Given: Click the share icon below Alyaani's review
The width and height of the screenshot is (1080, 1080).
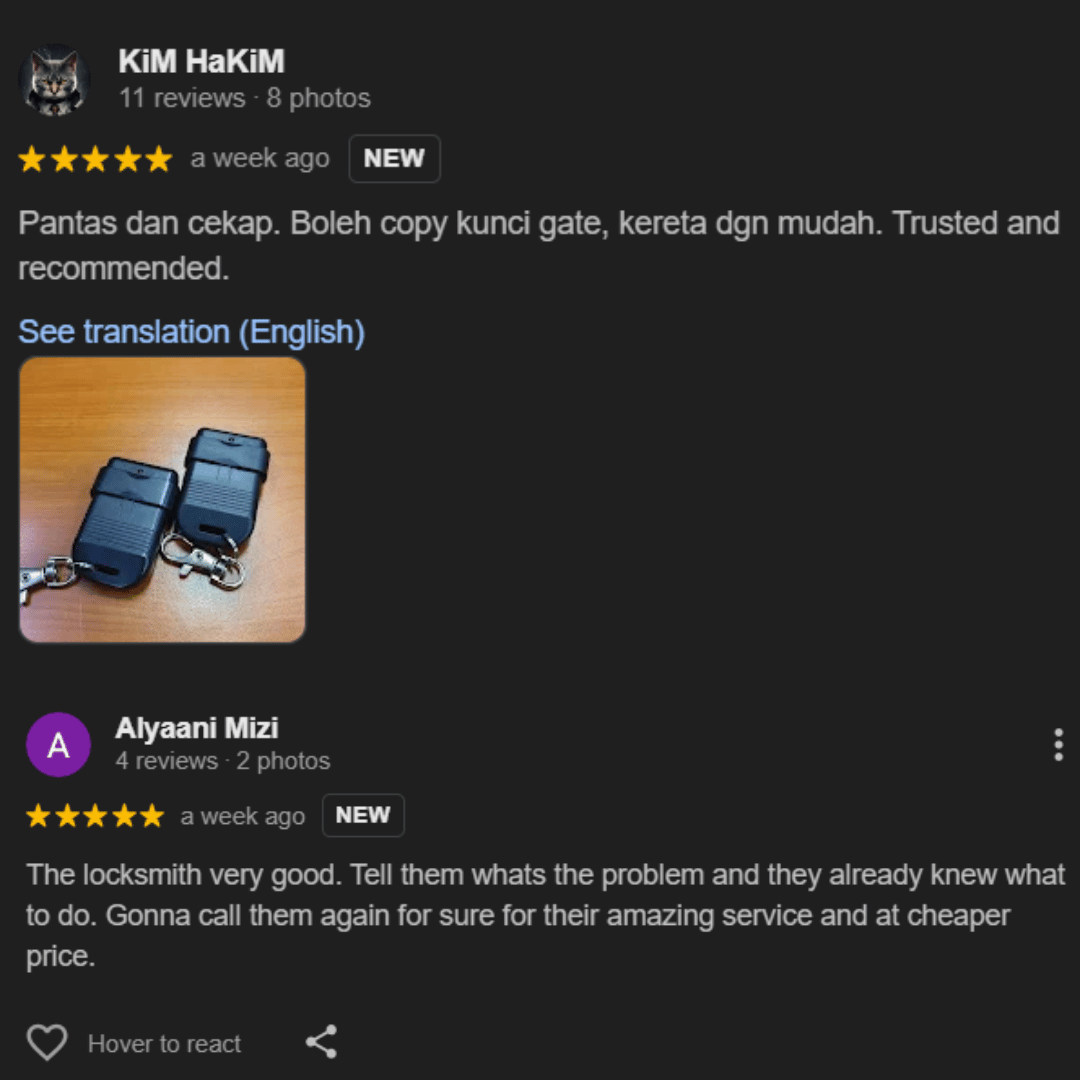Looking at the screenshot, I should pos(322,1041).
